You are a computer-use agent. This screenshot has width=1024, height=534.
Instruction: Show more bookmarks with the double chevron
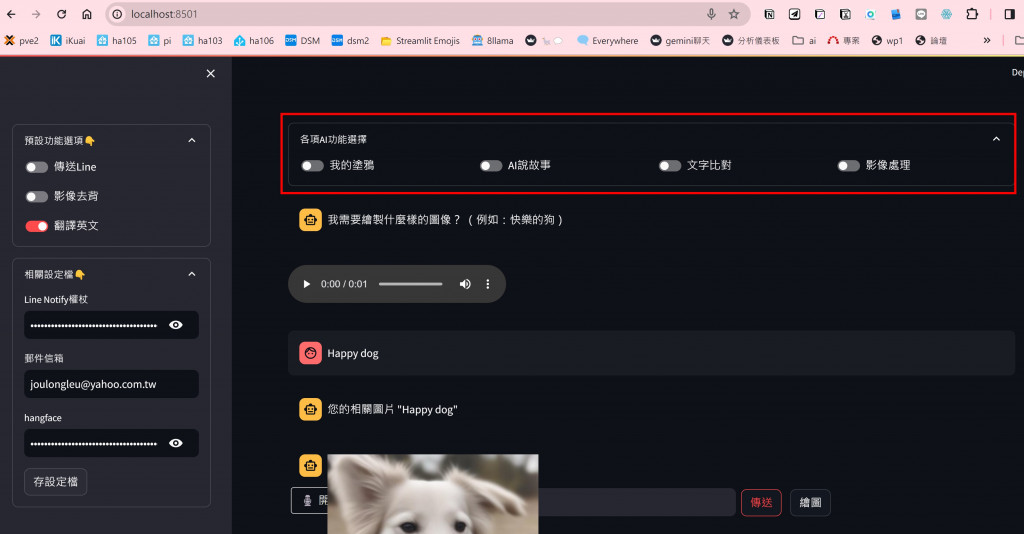click(987, 40)
